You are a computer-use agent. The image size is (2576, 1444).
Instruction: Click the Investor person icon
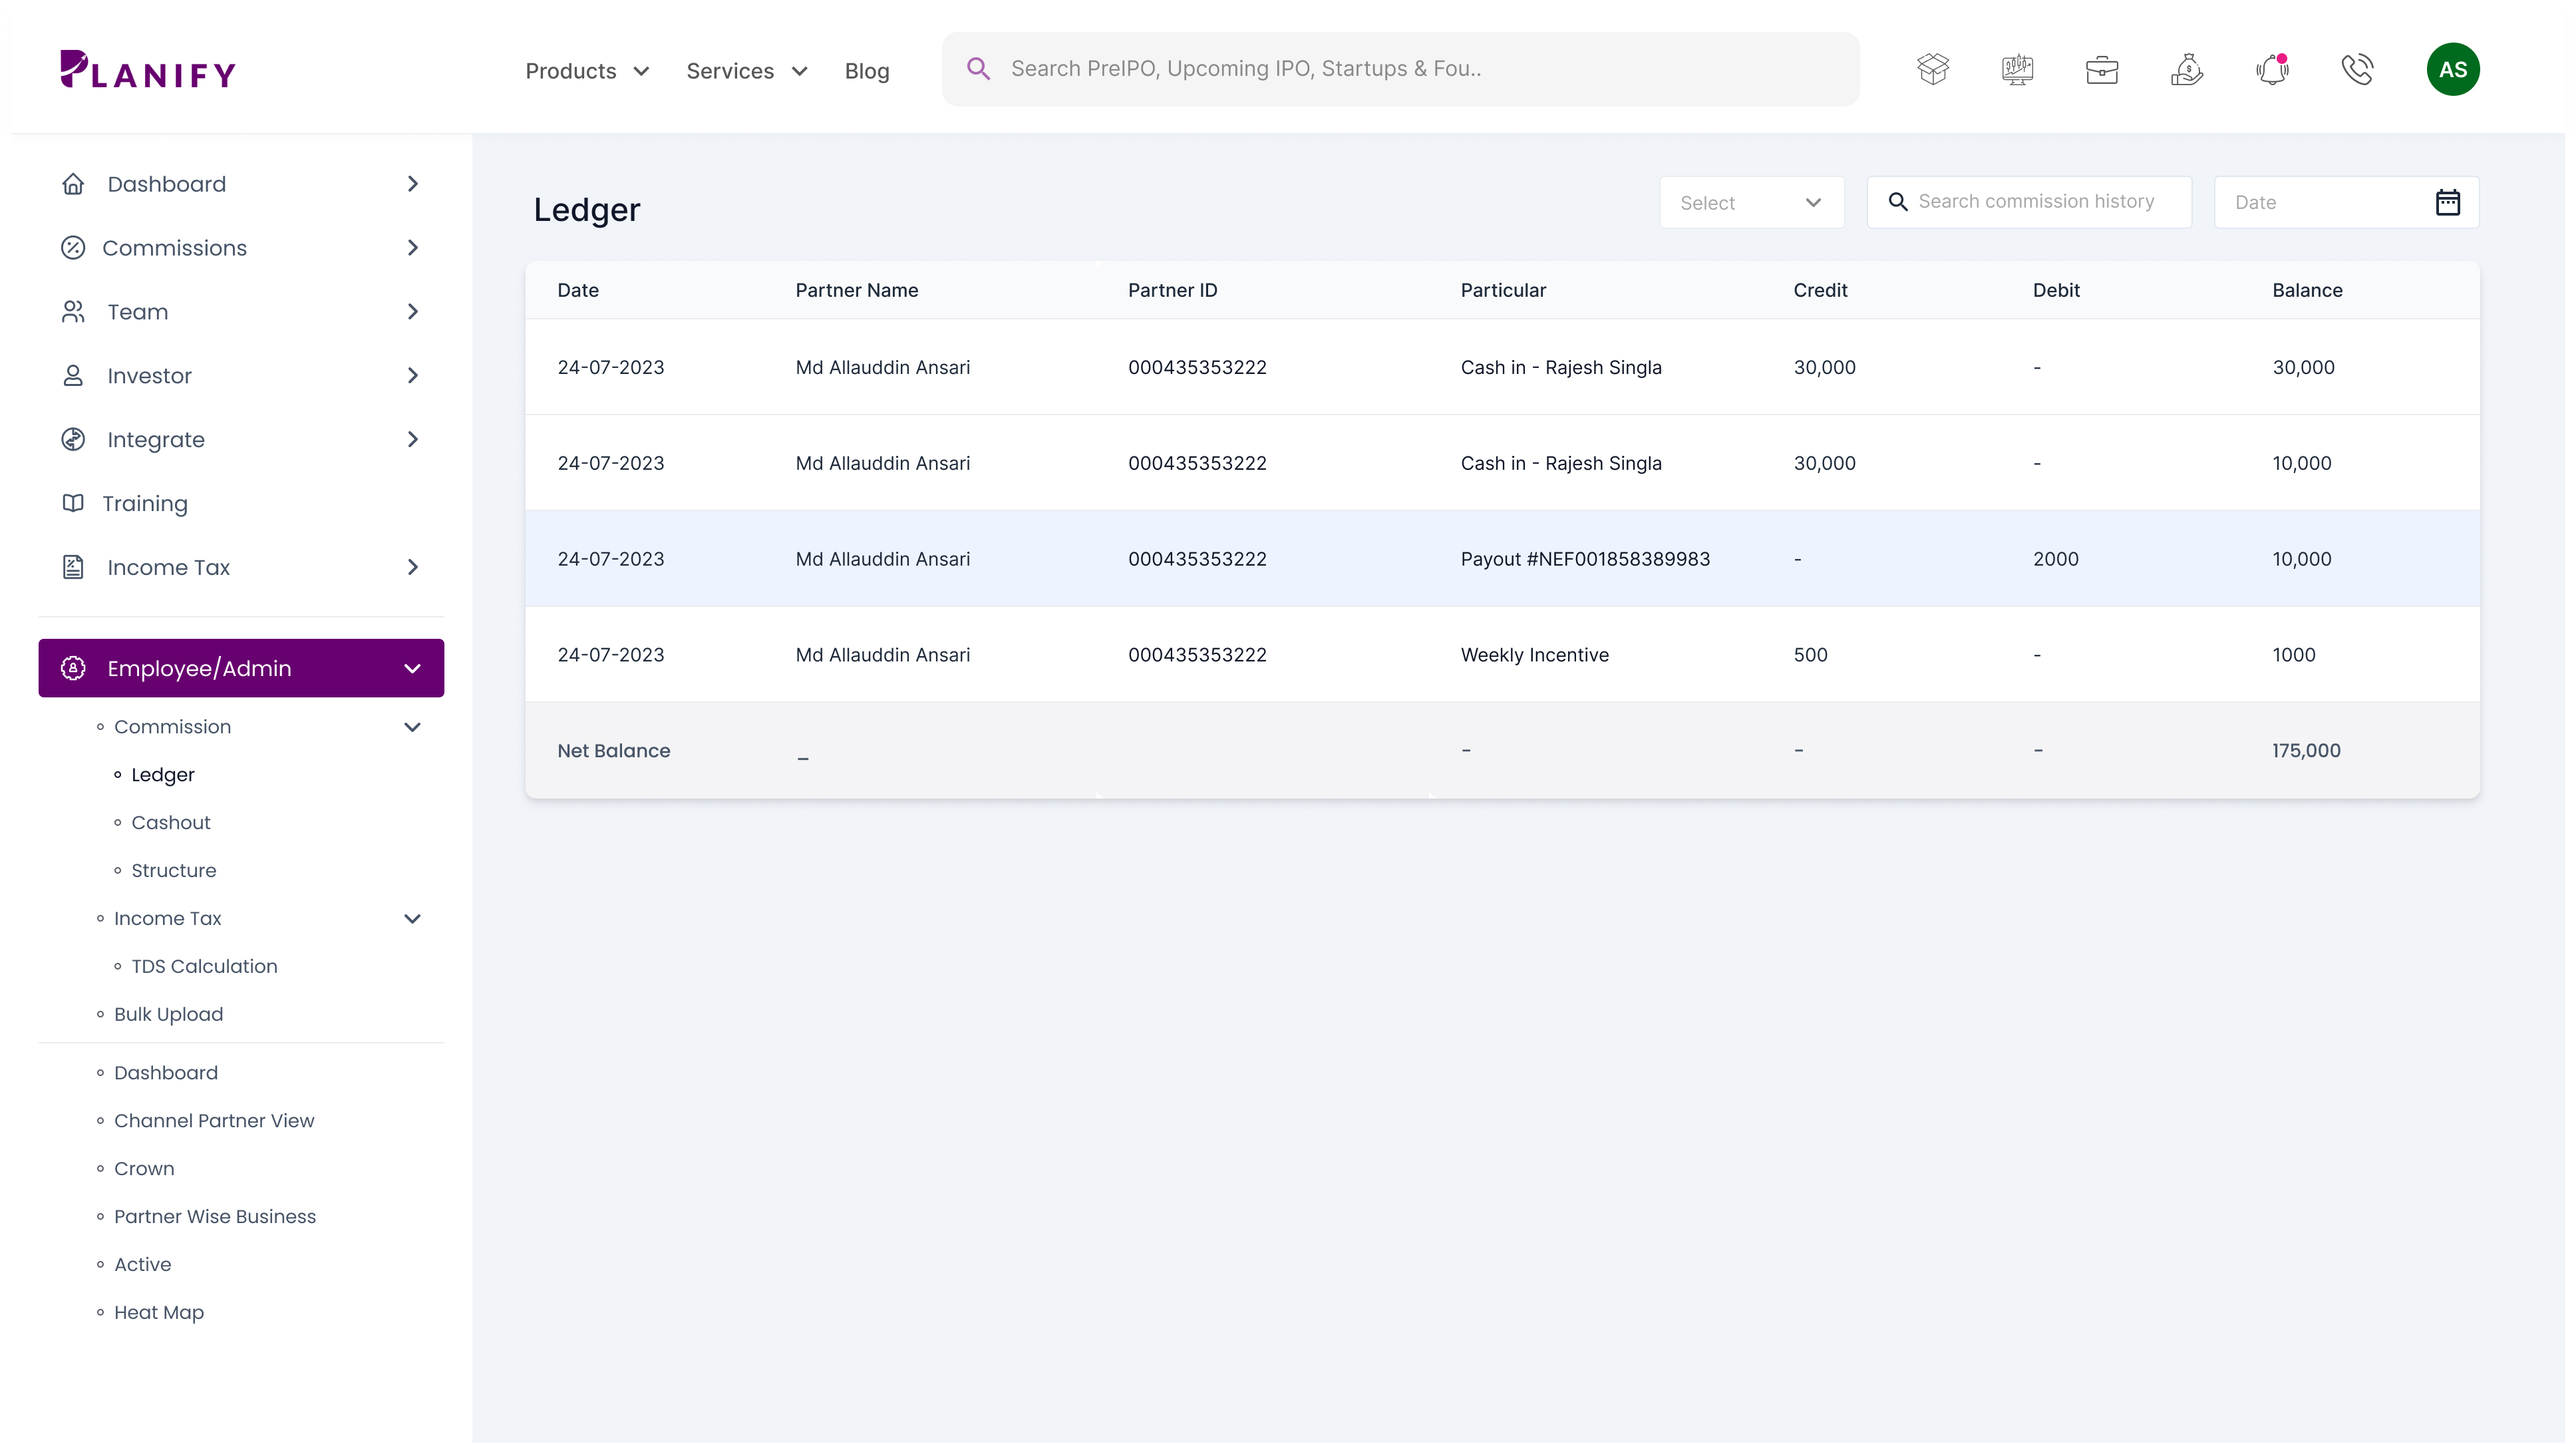(x=73, y=376)
